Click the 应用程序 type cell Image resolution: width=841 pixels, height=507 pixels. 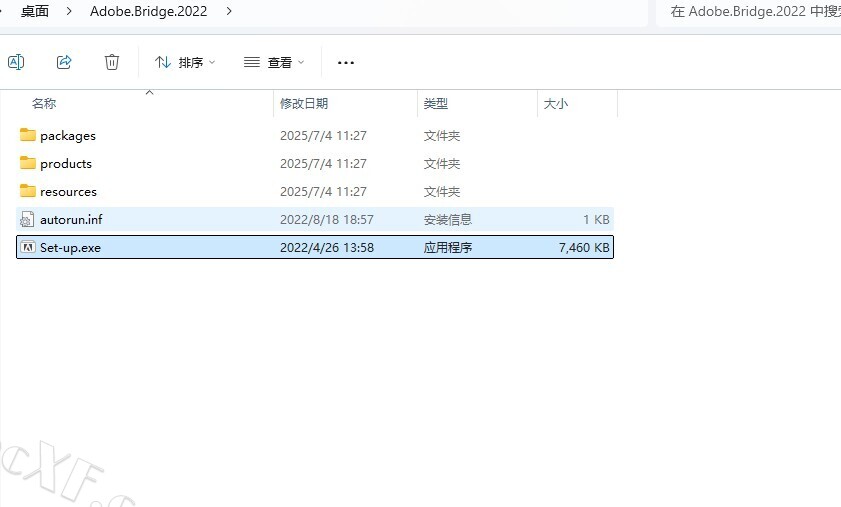pyautogui.click(x=448, y=247)
